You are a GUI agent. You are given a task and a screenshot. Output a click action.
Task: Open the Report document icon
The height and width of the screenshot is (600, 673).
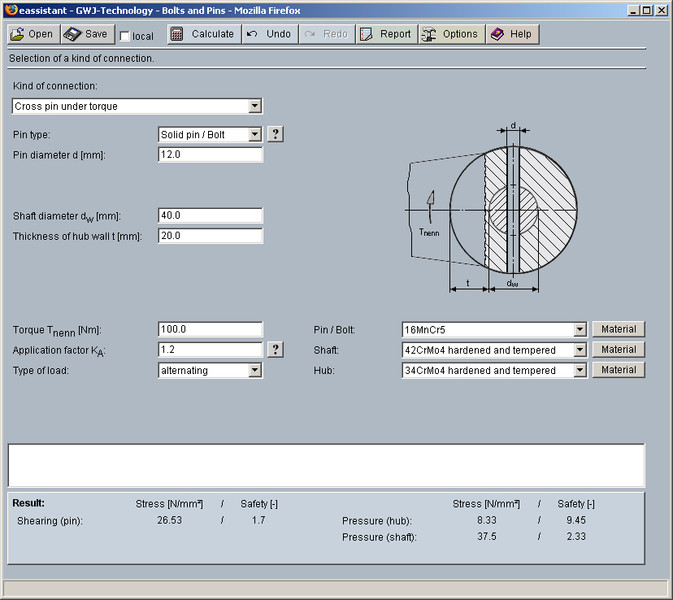[x=366, y=34]
